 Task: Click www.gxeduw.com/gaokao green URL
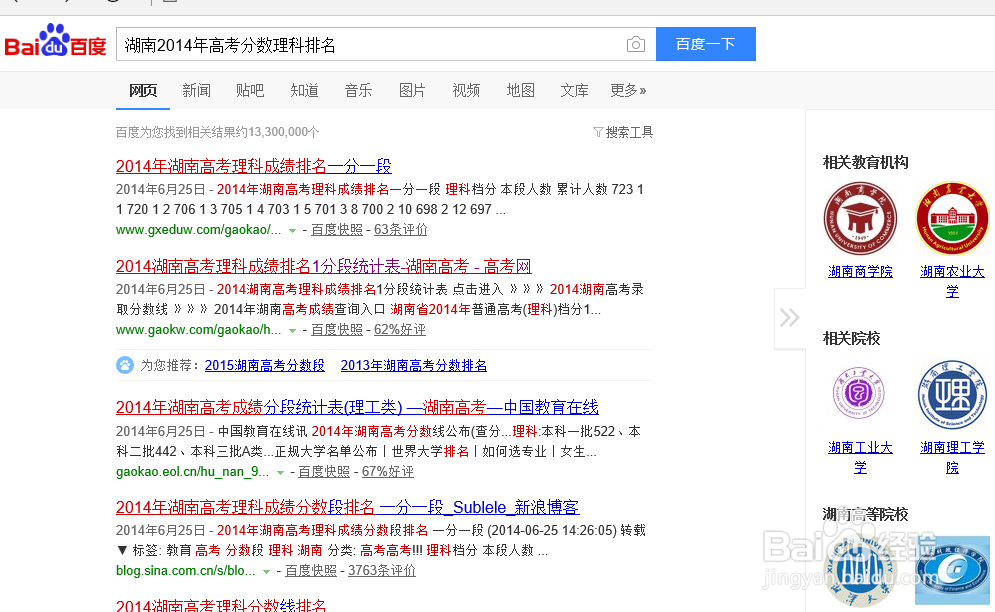(x=199, y=230)
